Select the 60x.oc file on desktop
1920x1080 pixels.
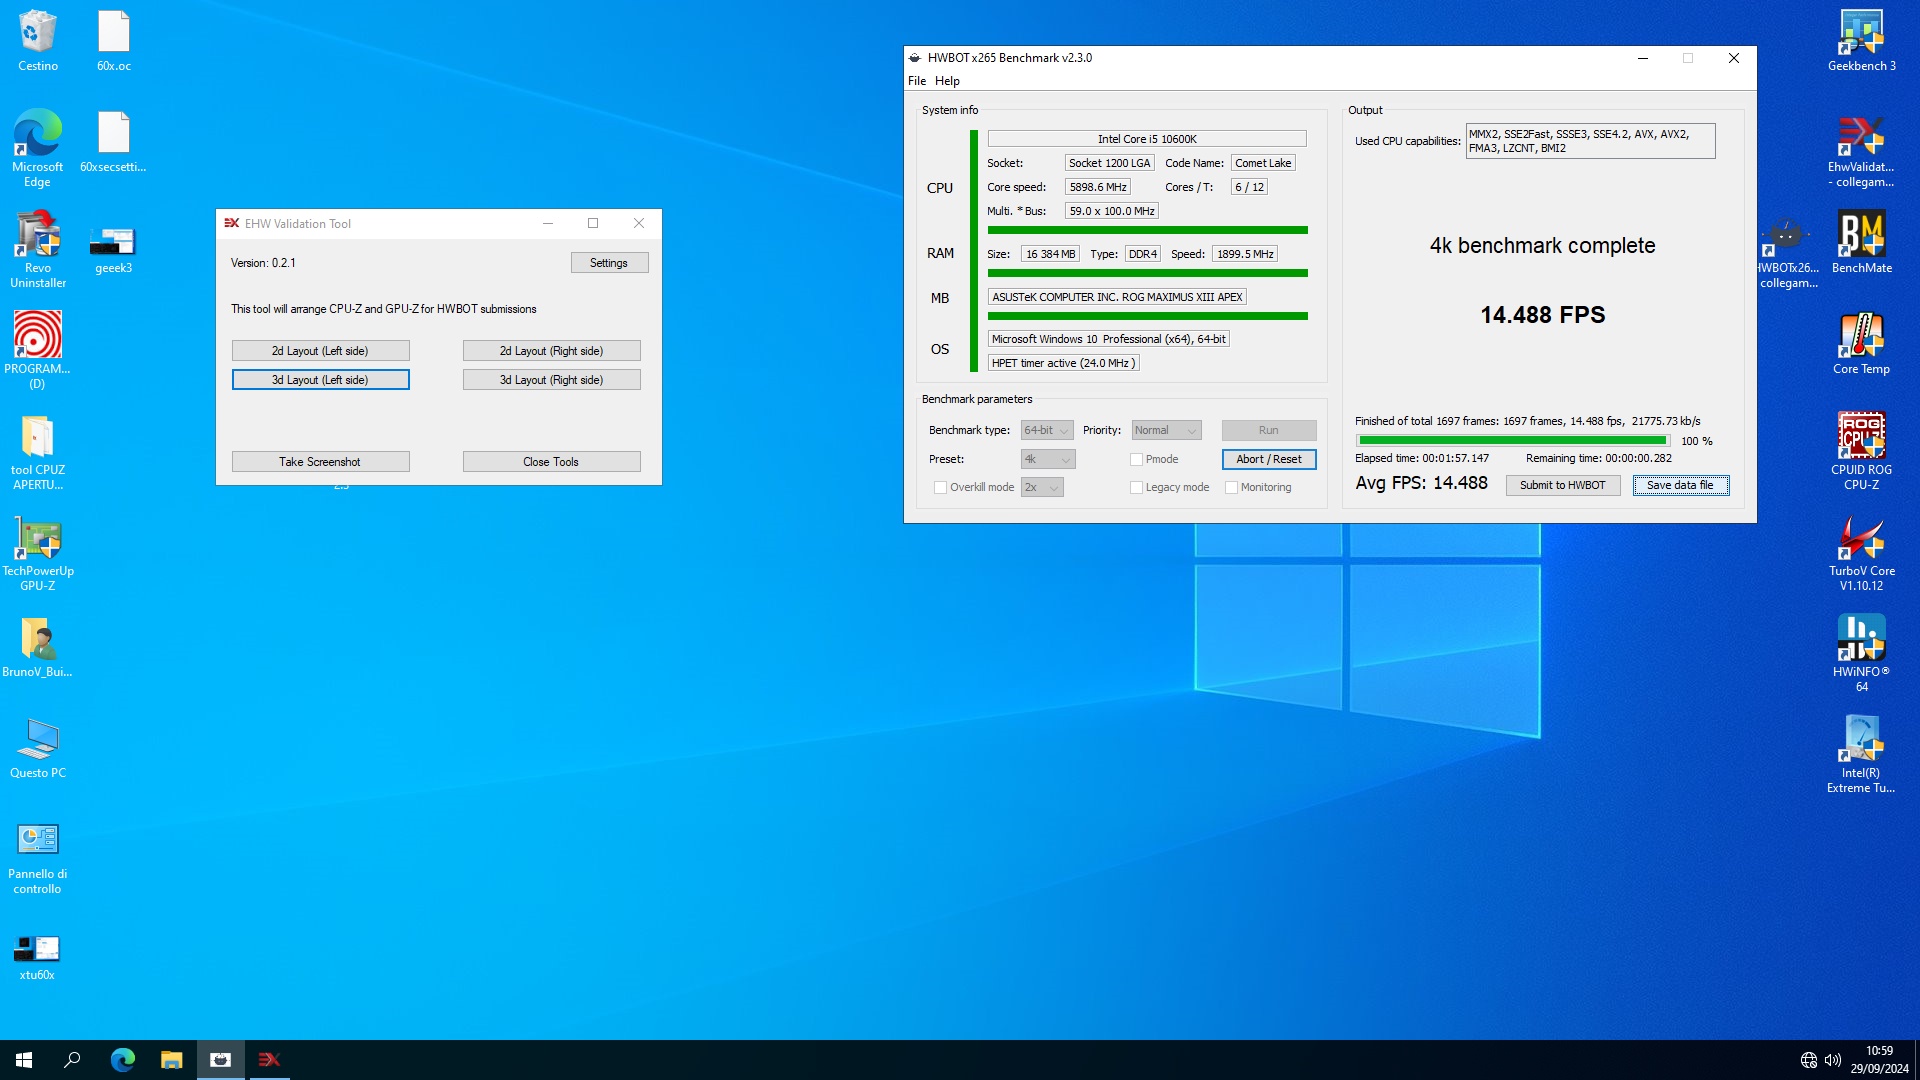[x=114, y=40]
